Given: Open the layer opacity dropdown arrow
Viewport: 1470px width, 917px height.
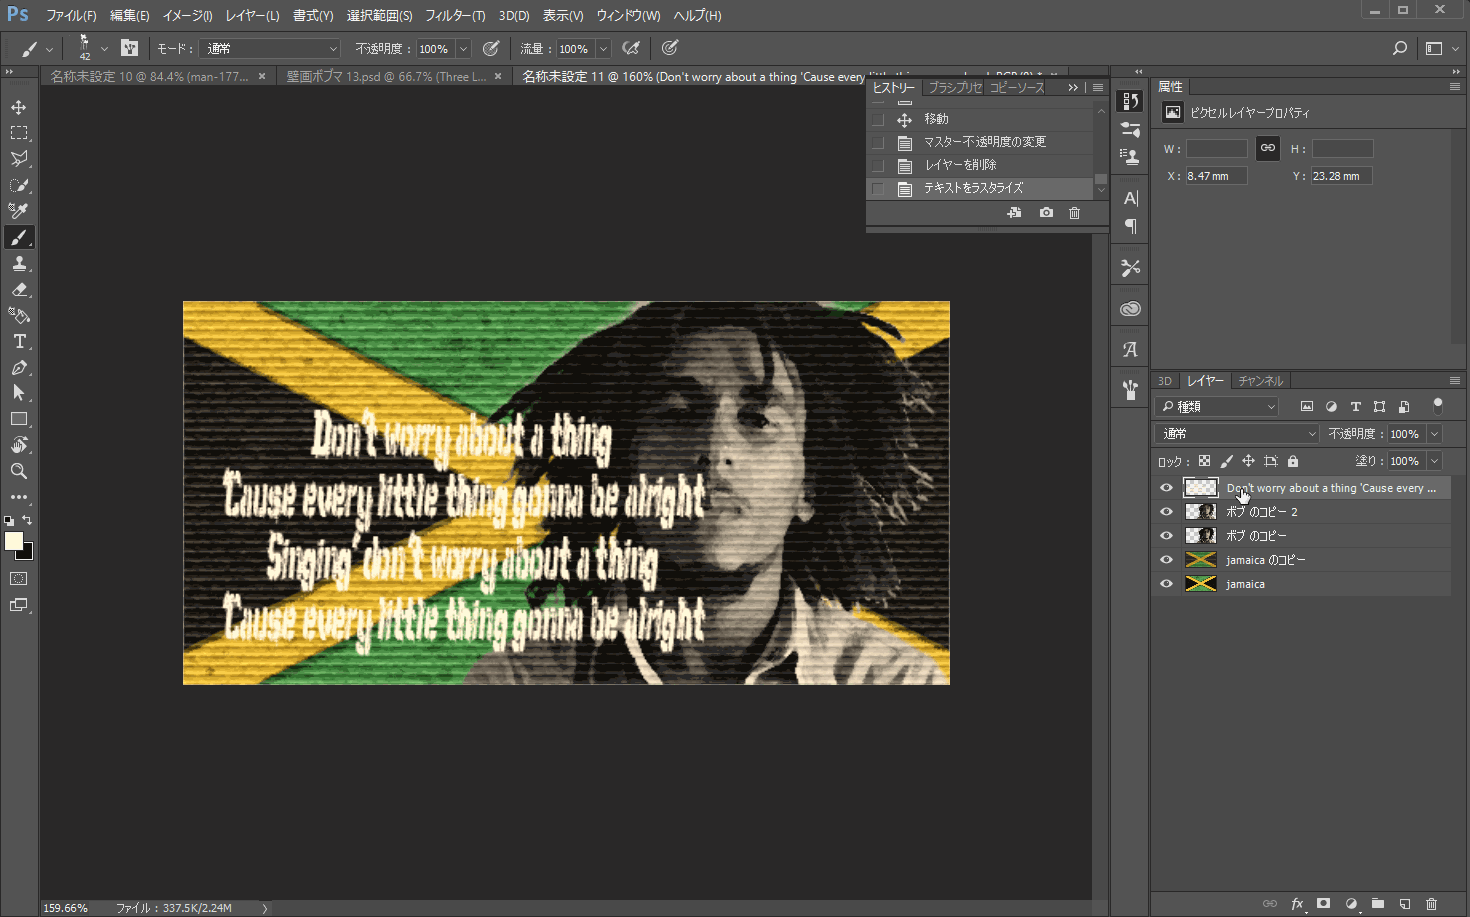Looking at the screenshot, I should [1434, 433].
